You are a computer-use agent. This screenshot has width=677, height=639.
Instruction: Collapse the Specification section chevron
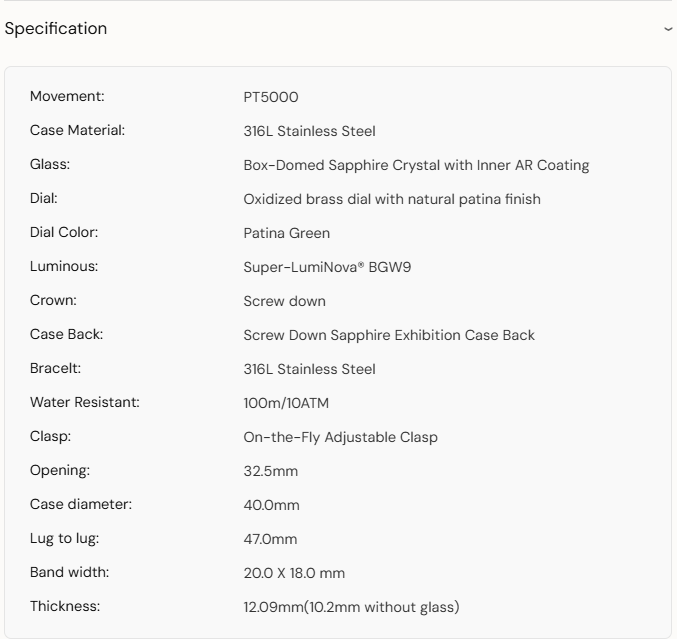pos(668,29)
